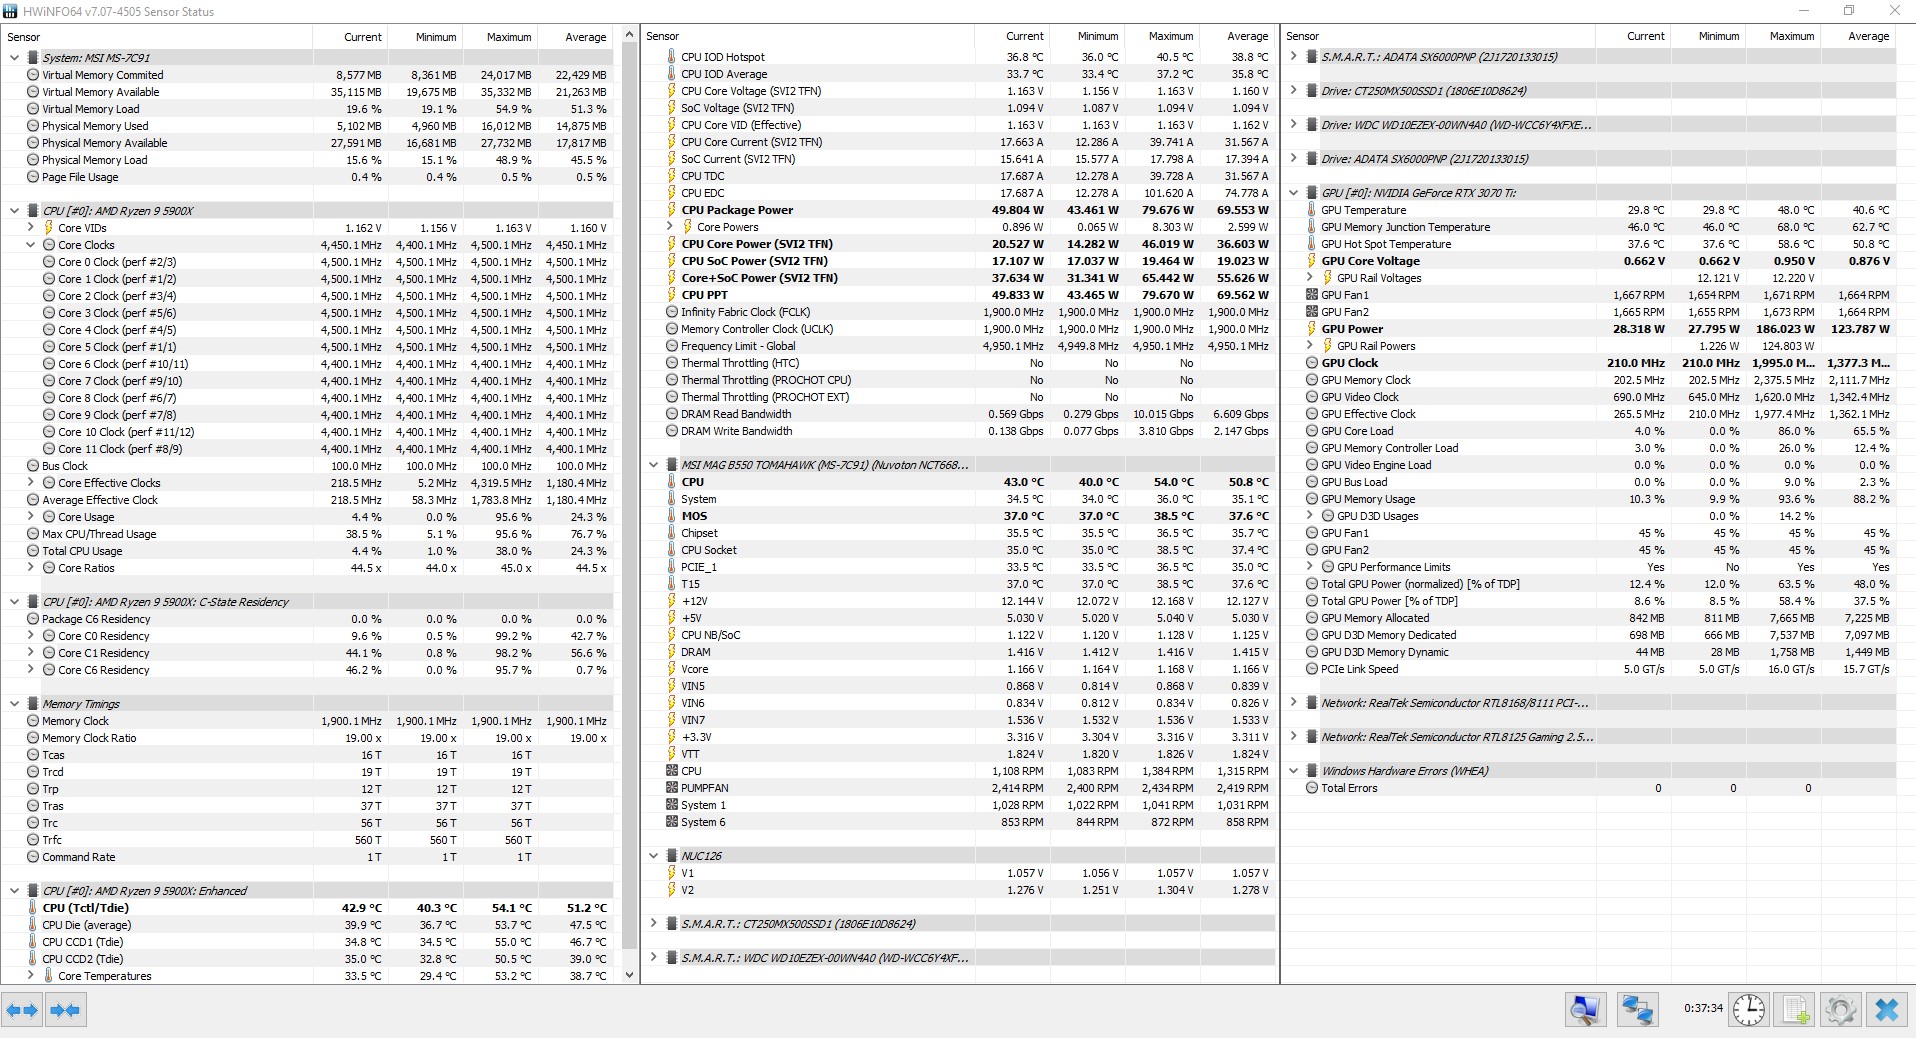Click the clock-circle icon beside Bus Clock
The image size is (1916, 1038).
(x=33, y=466)
